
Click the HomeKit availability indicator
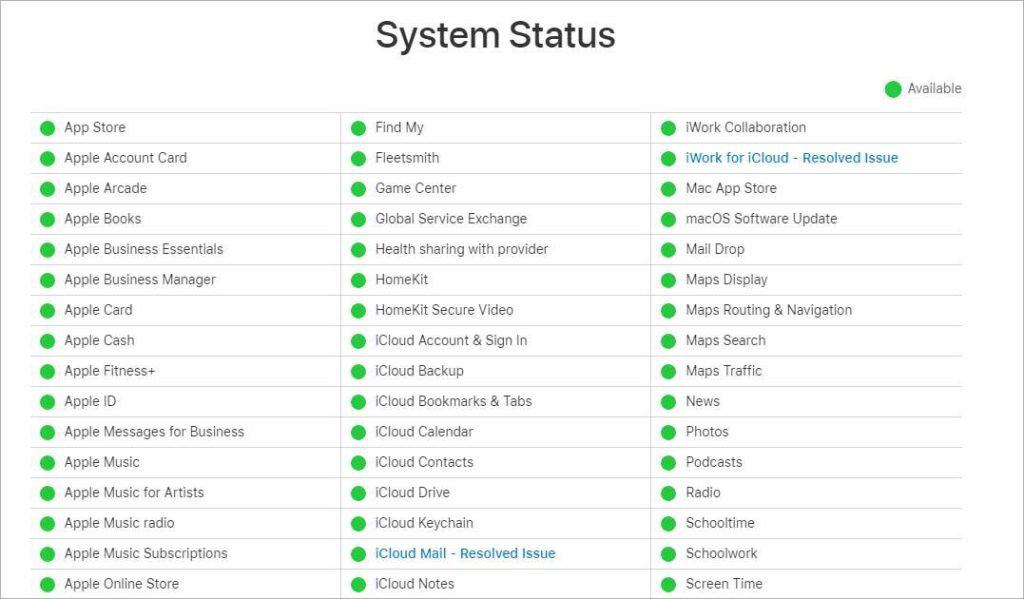(357, 280)
